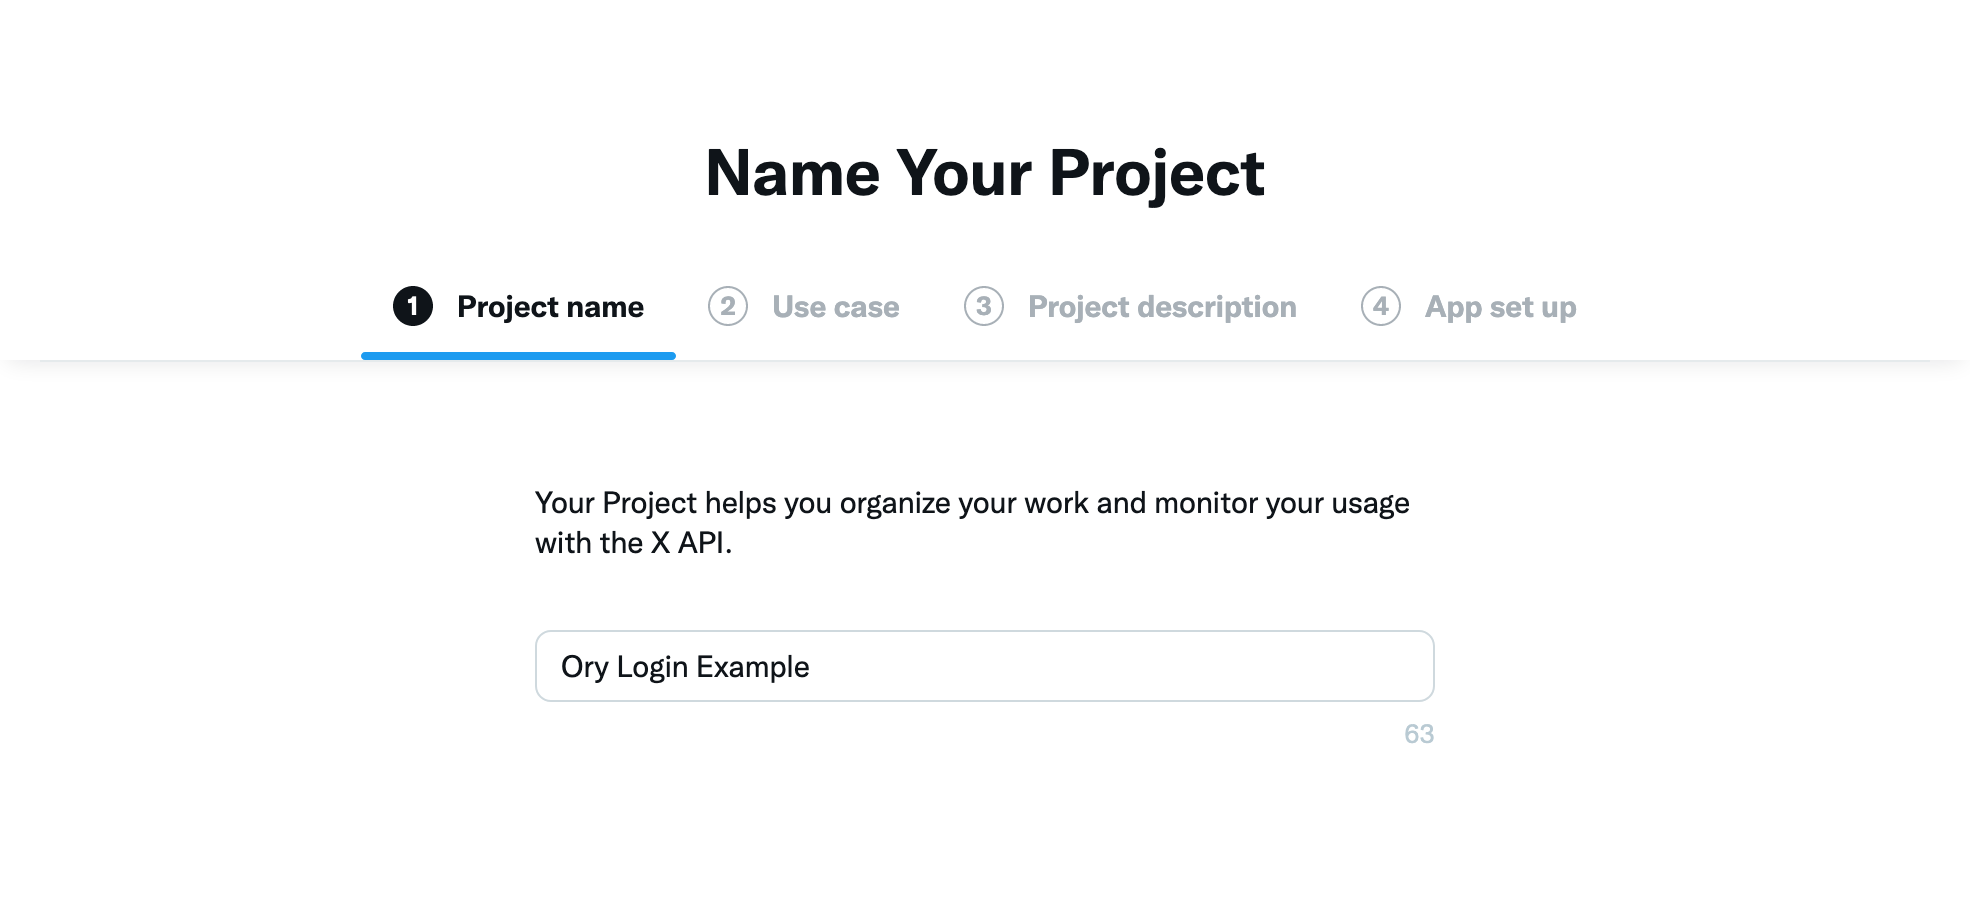The image size is (1970, 900).
Task: Click the X API mention in the text
Action: click(689, 543)
